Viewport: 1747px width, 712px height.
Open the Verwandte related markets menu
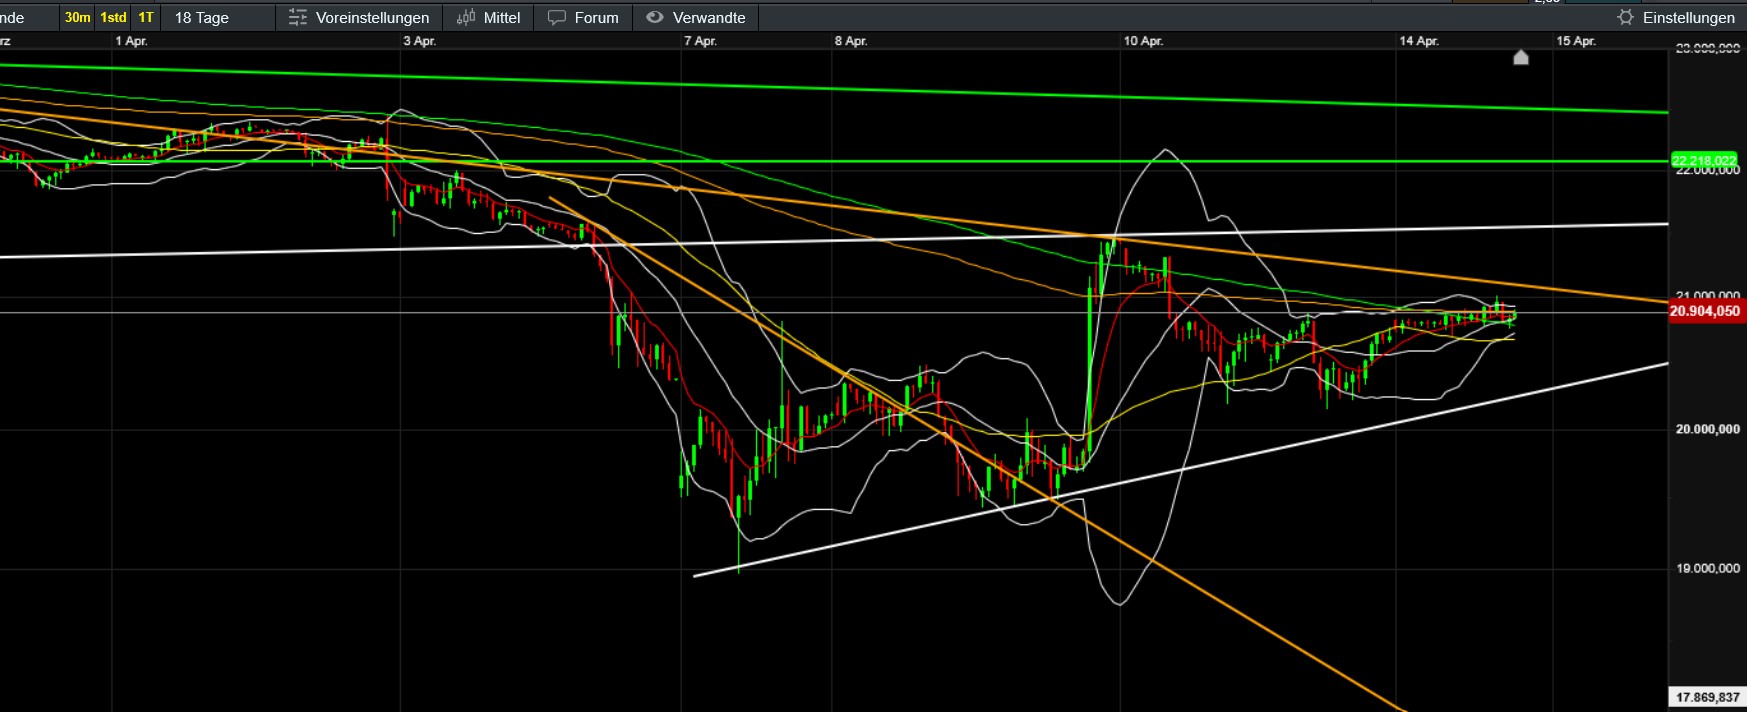(709, 17)
